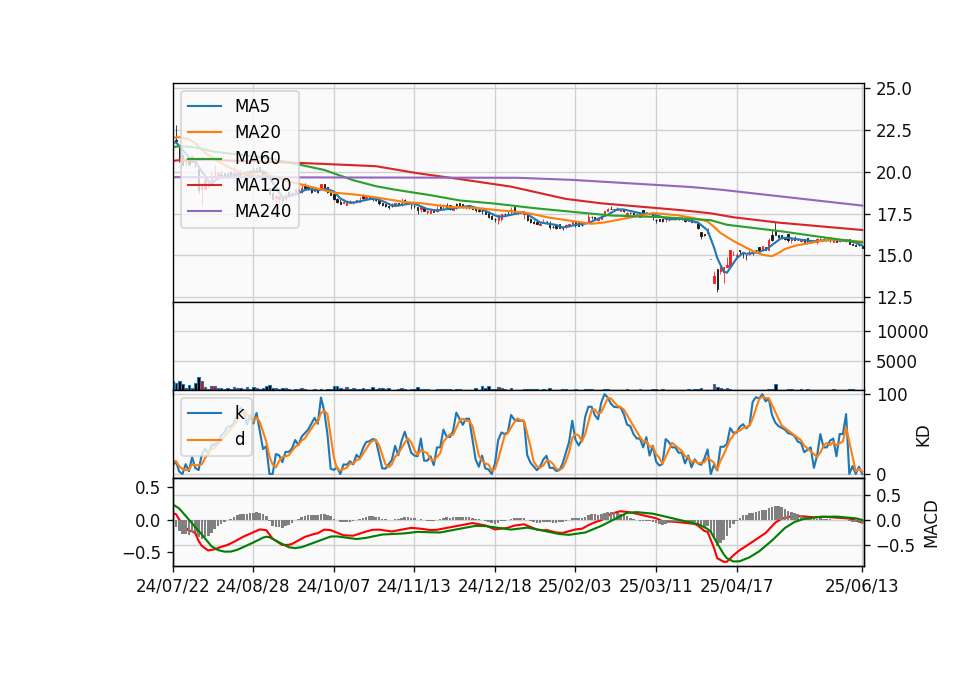Click the 17.5 price axis label
This screenshot has height=690, width=960.
(894, 214)
